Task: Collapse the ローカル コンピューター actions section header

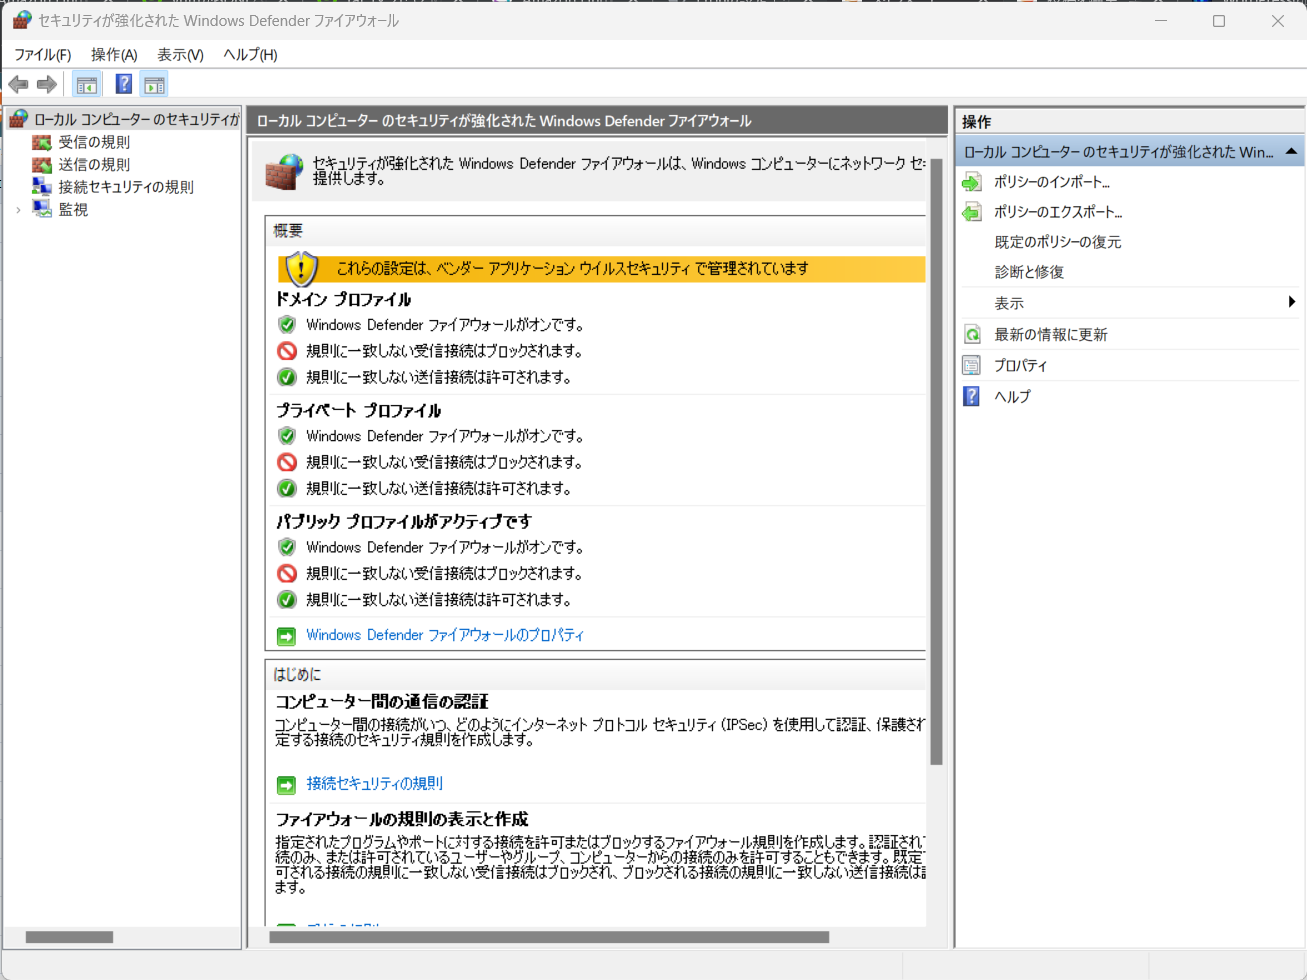Action: 1291,152
